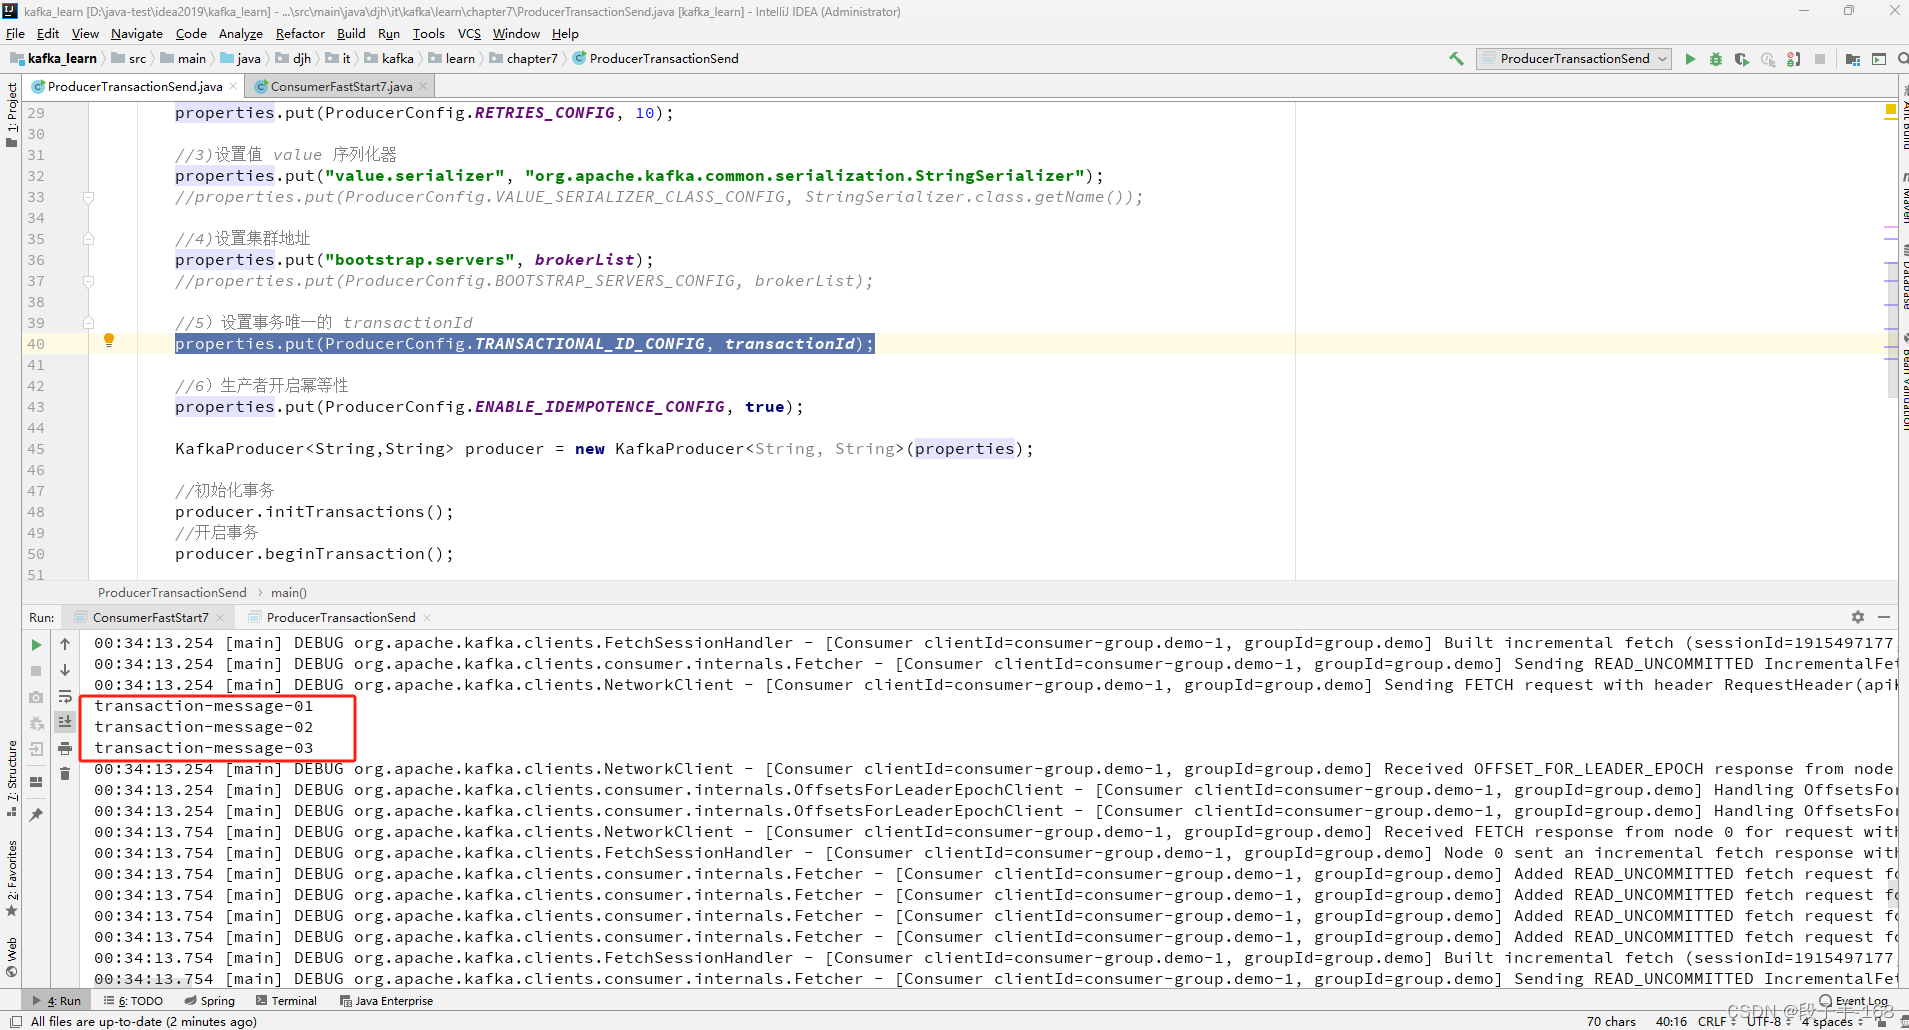Click the grey Stop icon in main toolbar
1909x1030 pixels.
(1820, 59)
